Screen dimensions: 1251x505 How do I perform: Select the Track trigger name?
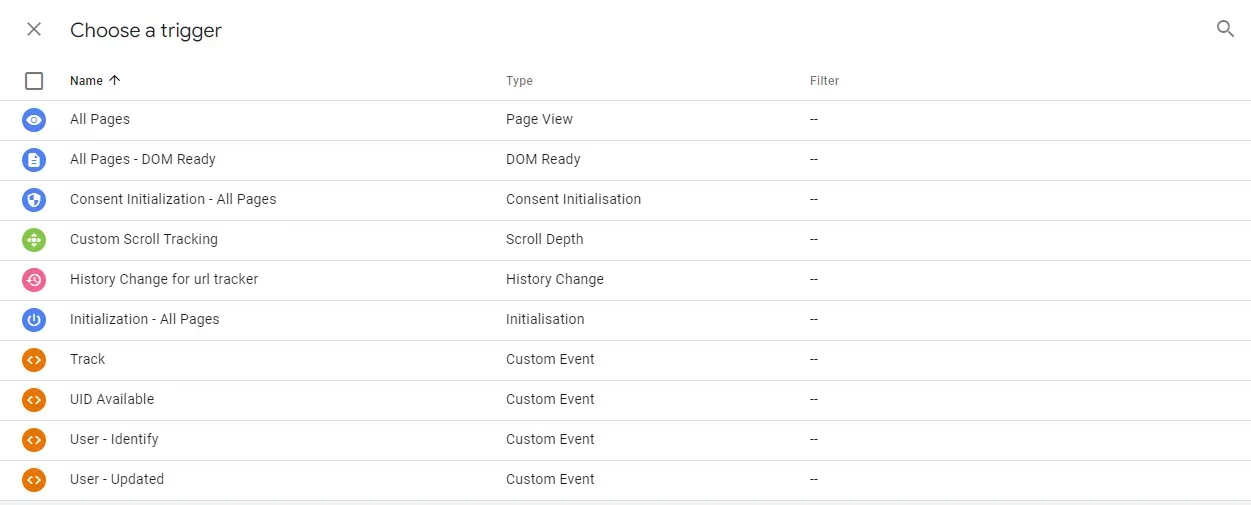tap(87, 359)
